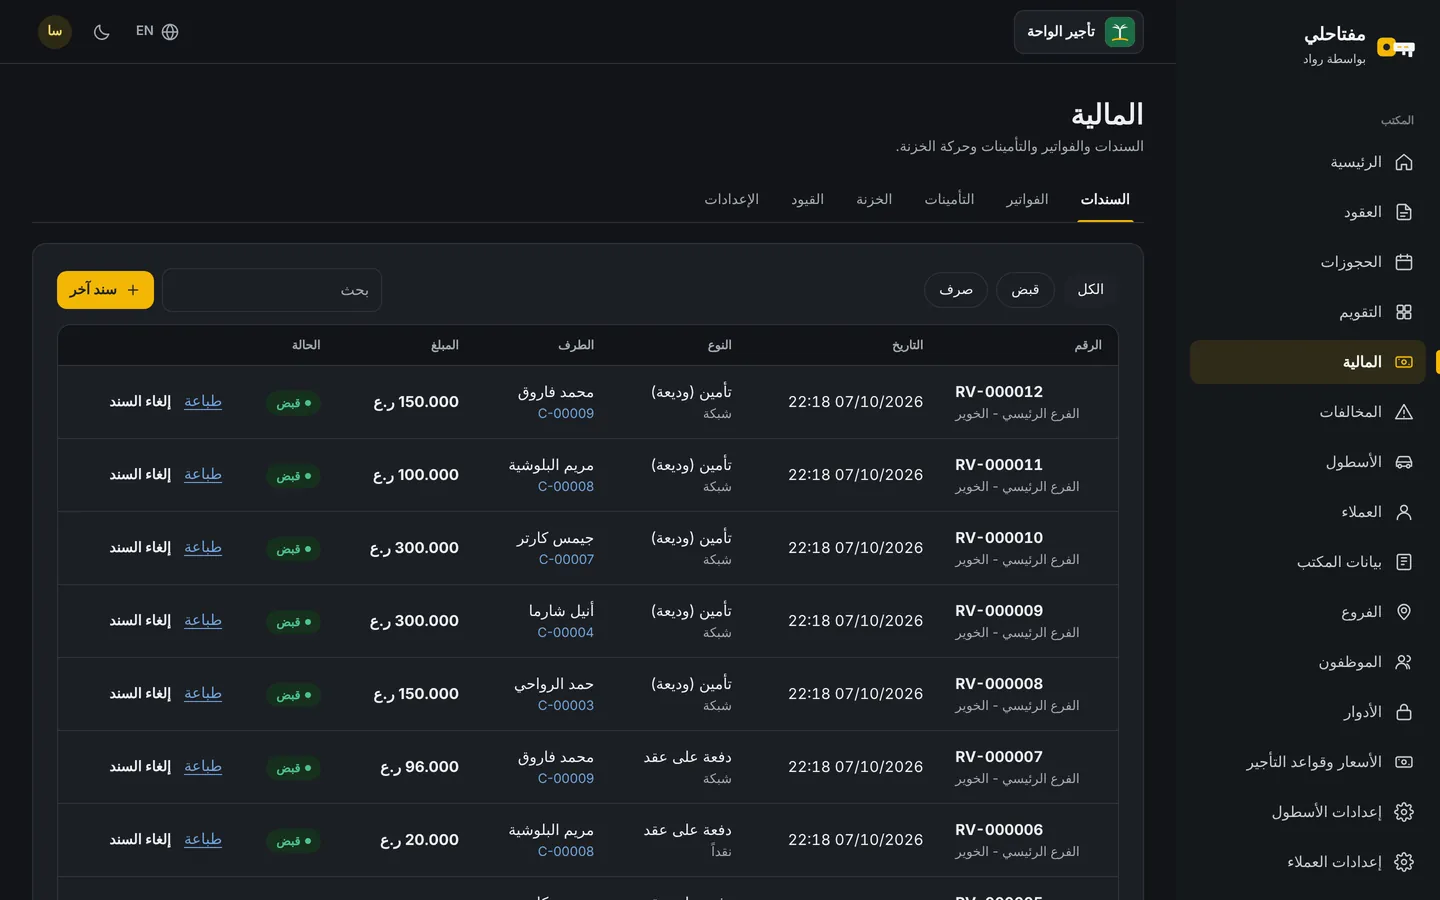Open the بيانات المكتب document icon
Image resolution: width=1440 pixels, height=900 pixels.
tap(1404, 562)
